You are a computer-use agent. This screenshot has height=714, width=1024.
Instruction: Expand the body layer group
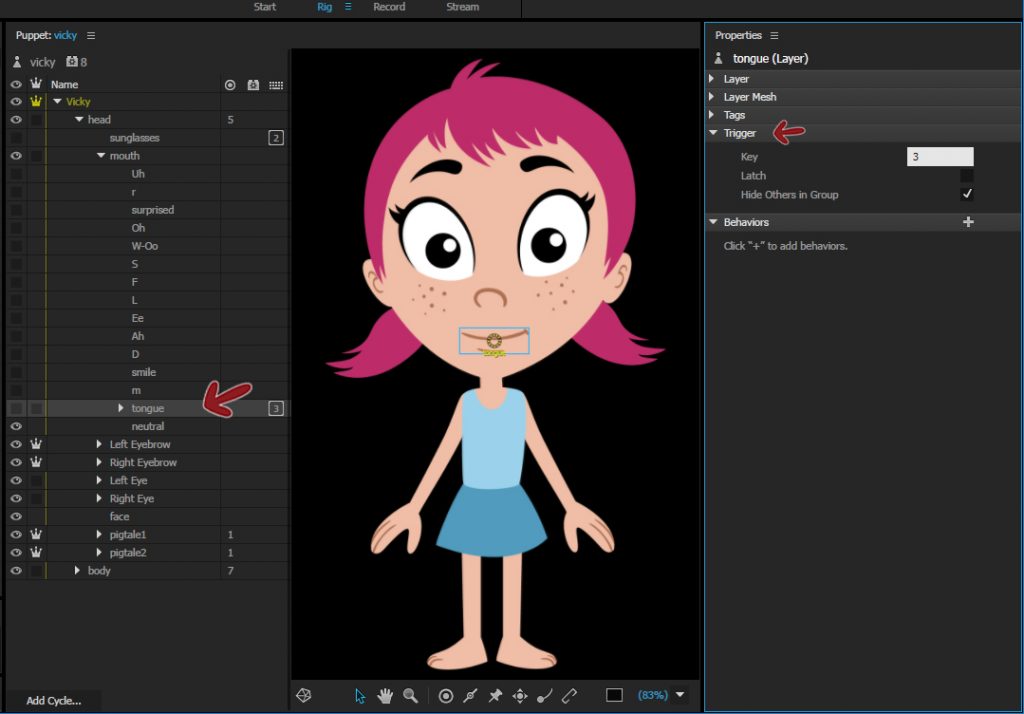(77, 570)
